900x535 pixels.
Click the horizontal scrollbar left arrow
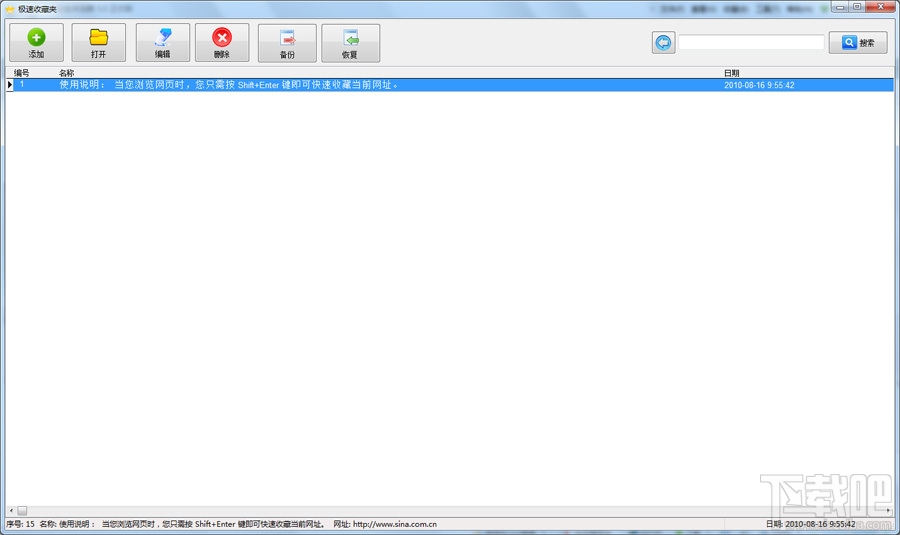(11, 510)
